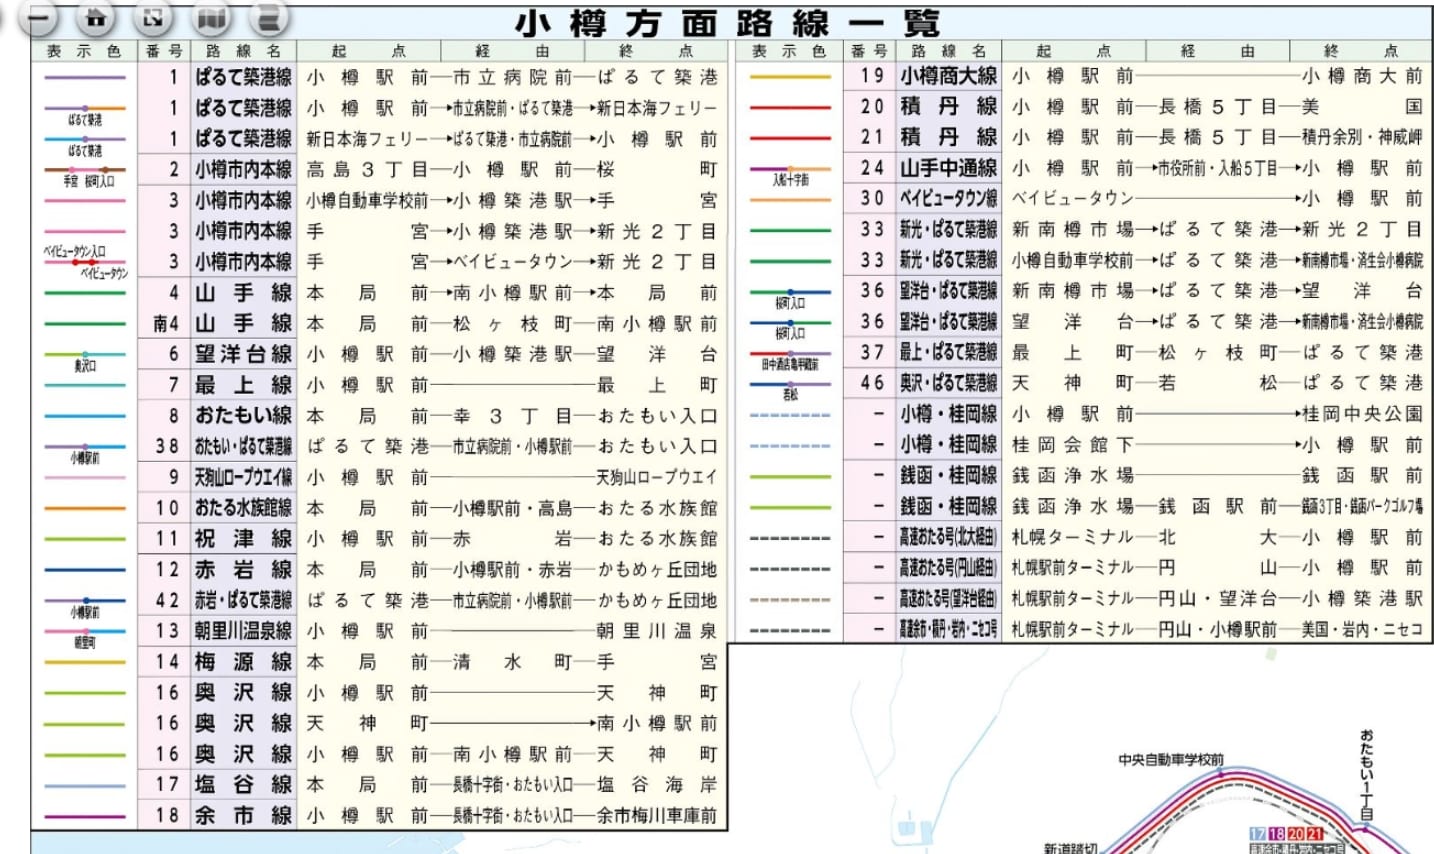
Task: Open the folded map icon
Action: point(209,17)
